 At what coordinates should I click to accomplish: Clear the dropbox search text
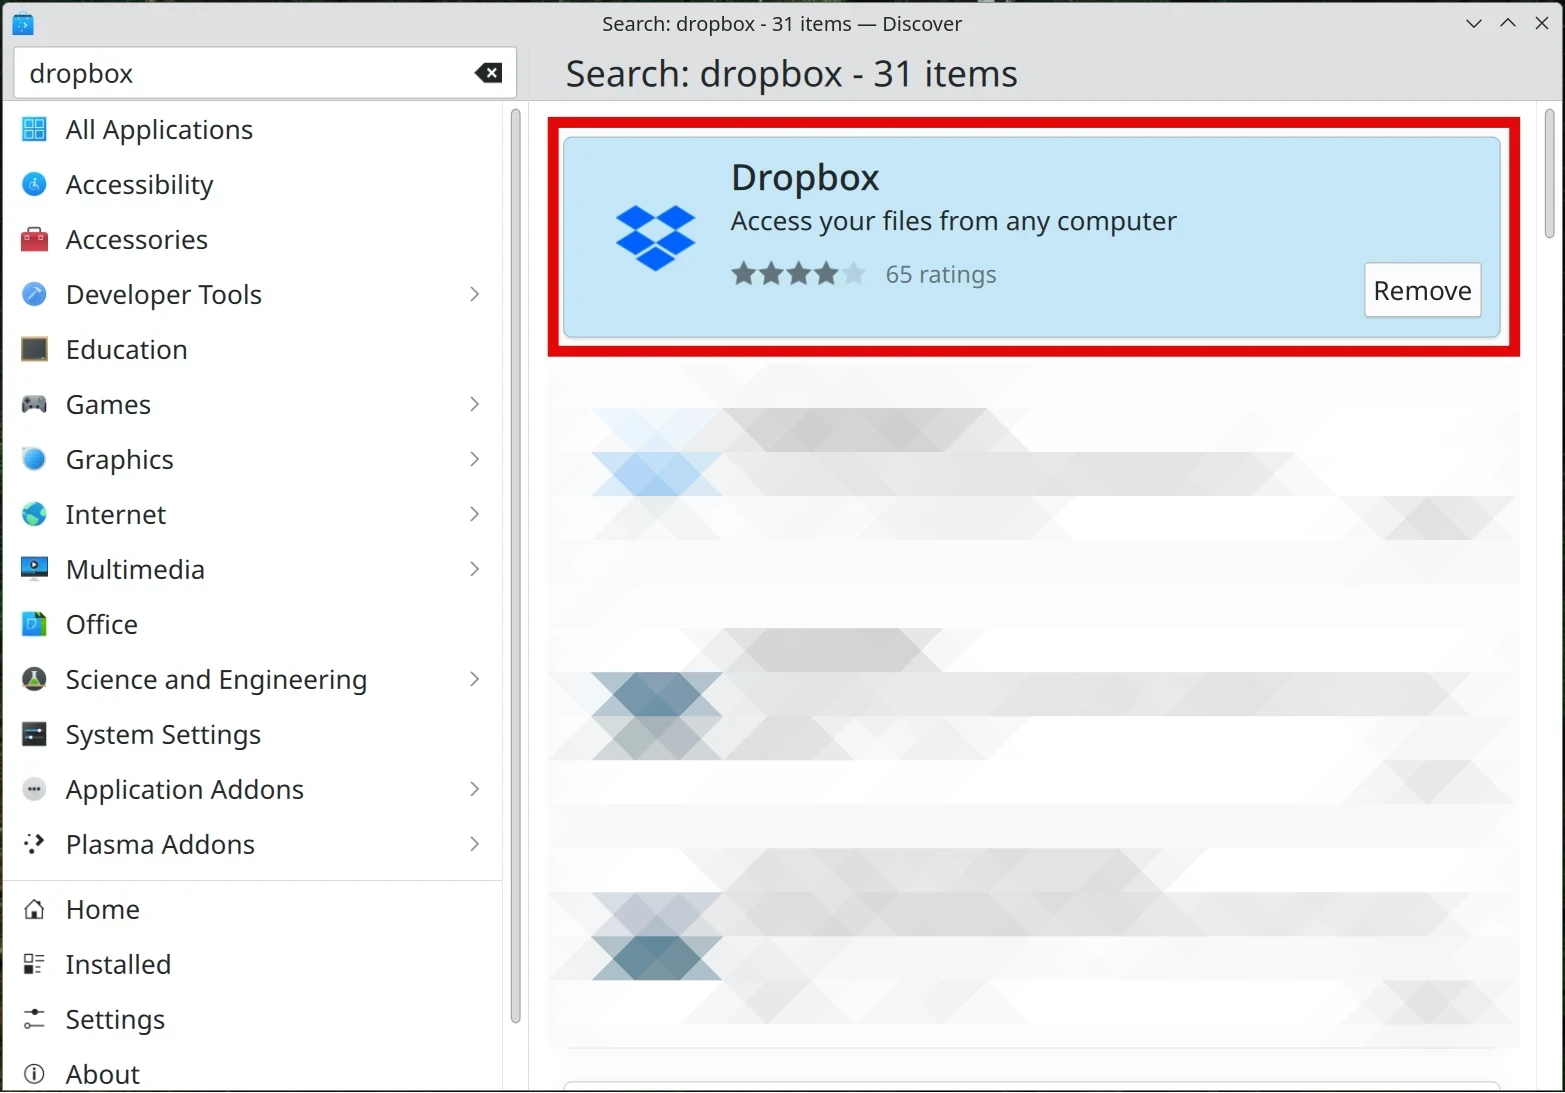pyautogui.click(x=488, y=73)
